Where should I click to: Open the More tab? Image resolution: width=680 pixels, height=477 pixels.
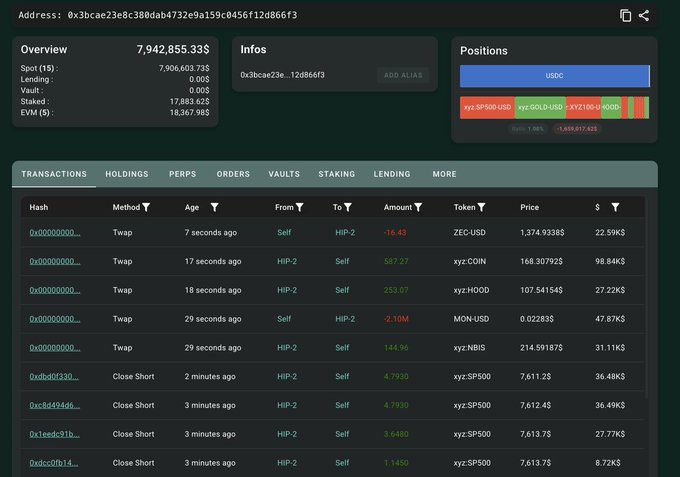pyautogui.click(x=445, y=174)
